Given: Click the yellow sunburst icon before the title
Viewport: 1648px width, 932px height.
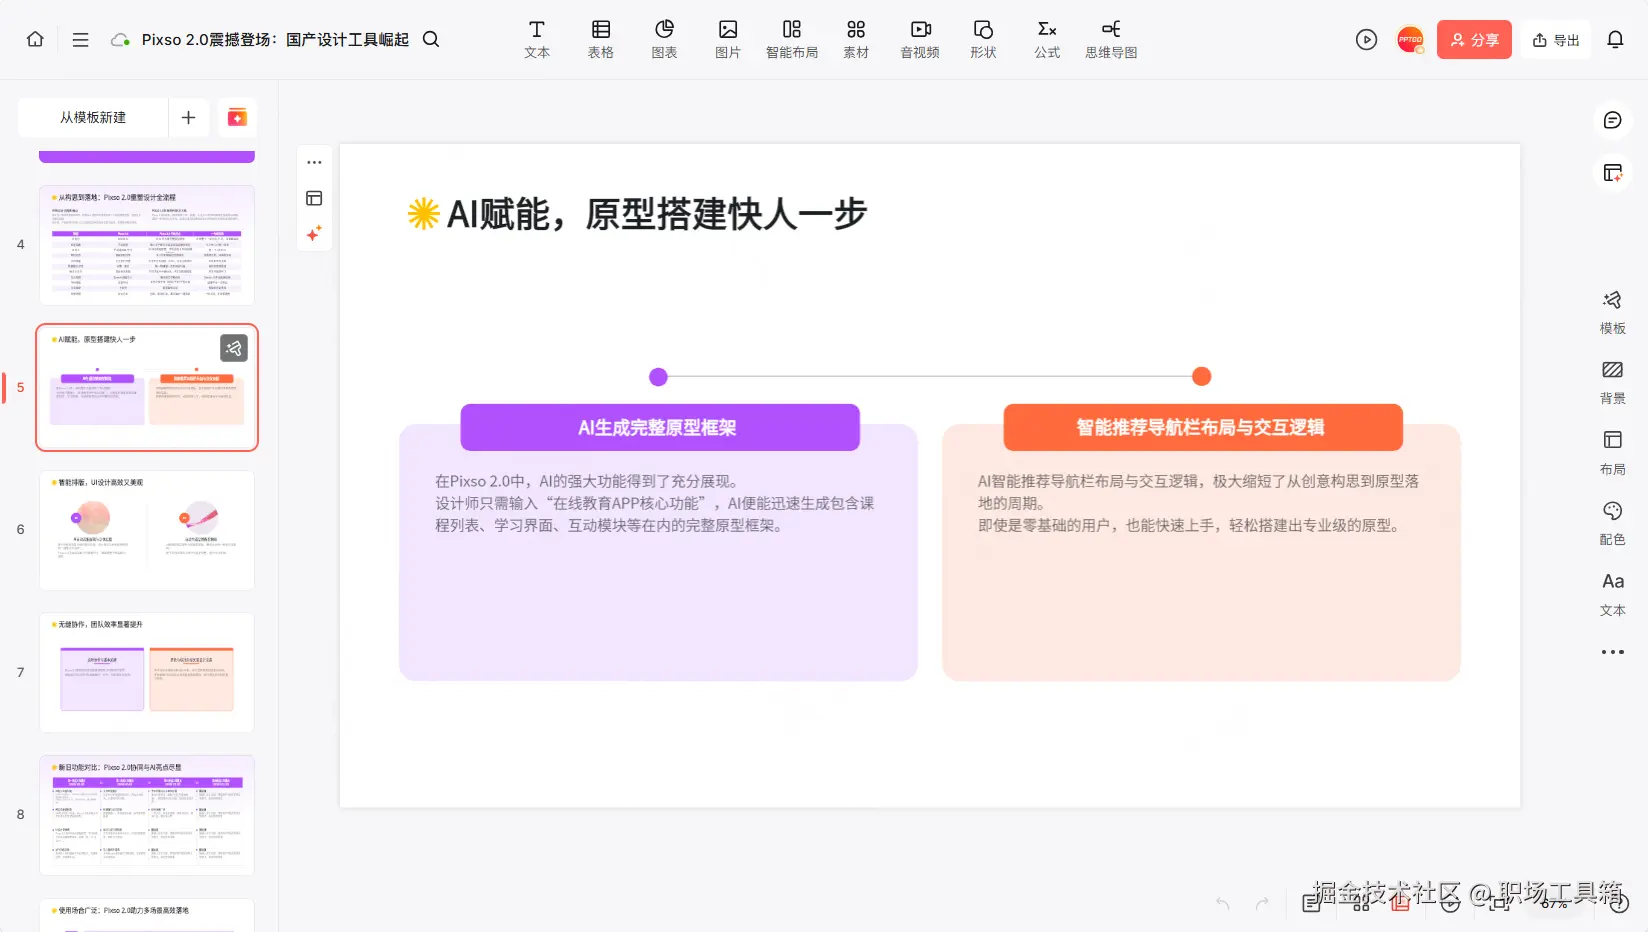Looking at the screenshot, I should tap(424, 213).
